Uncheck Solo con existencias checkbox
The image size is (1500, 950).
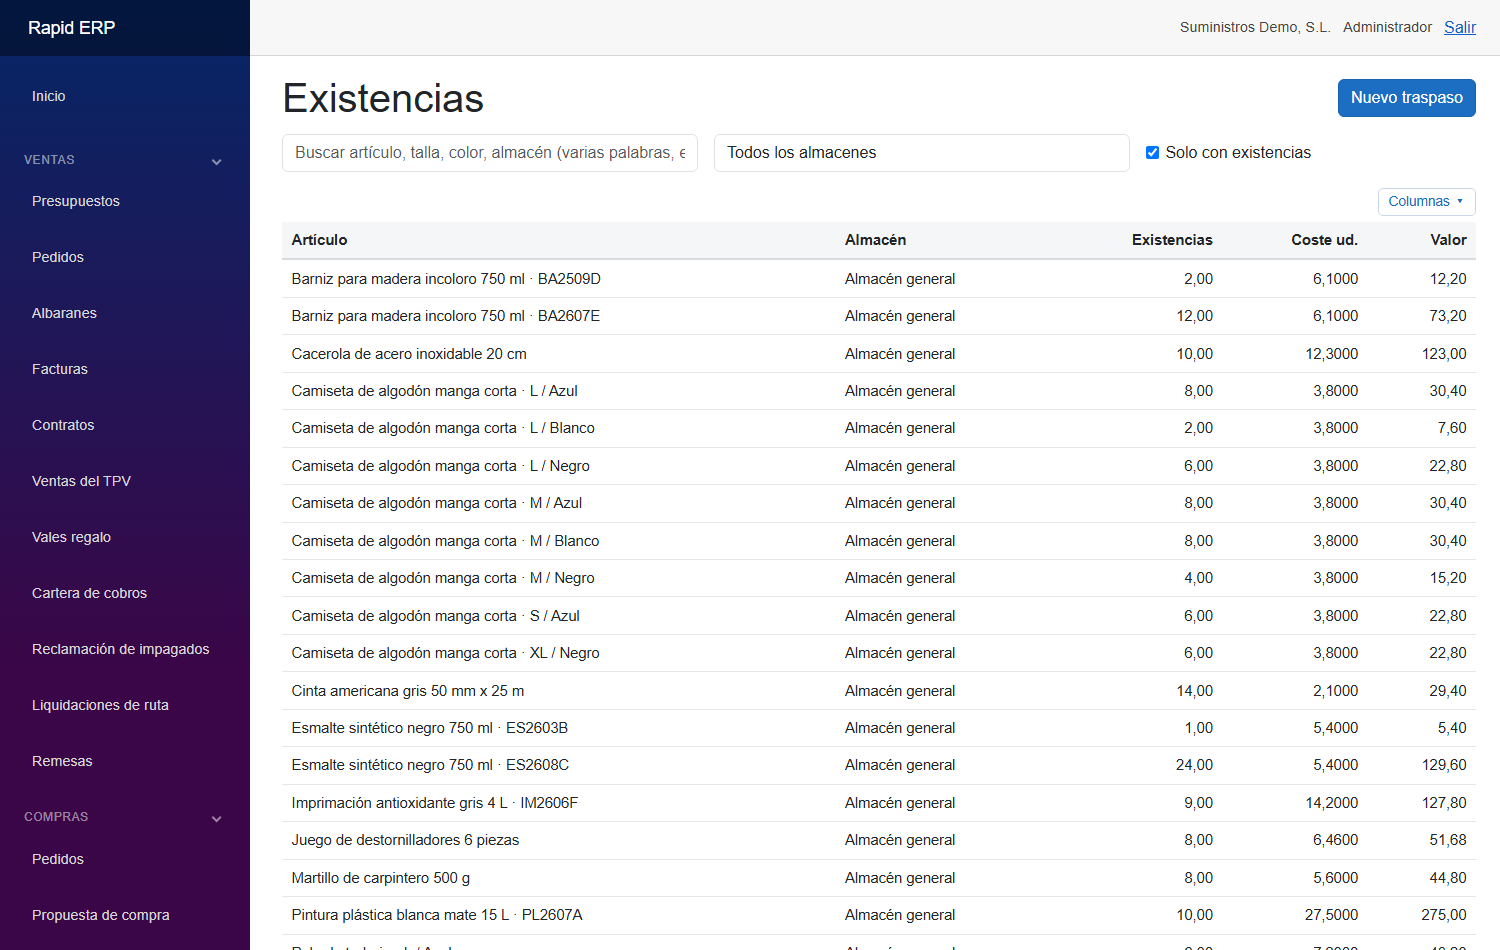coord(1152,153)
